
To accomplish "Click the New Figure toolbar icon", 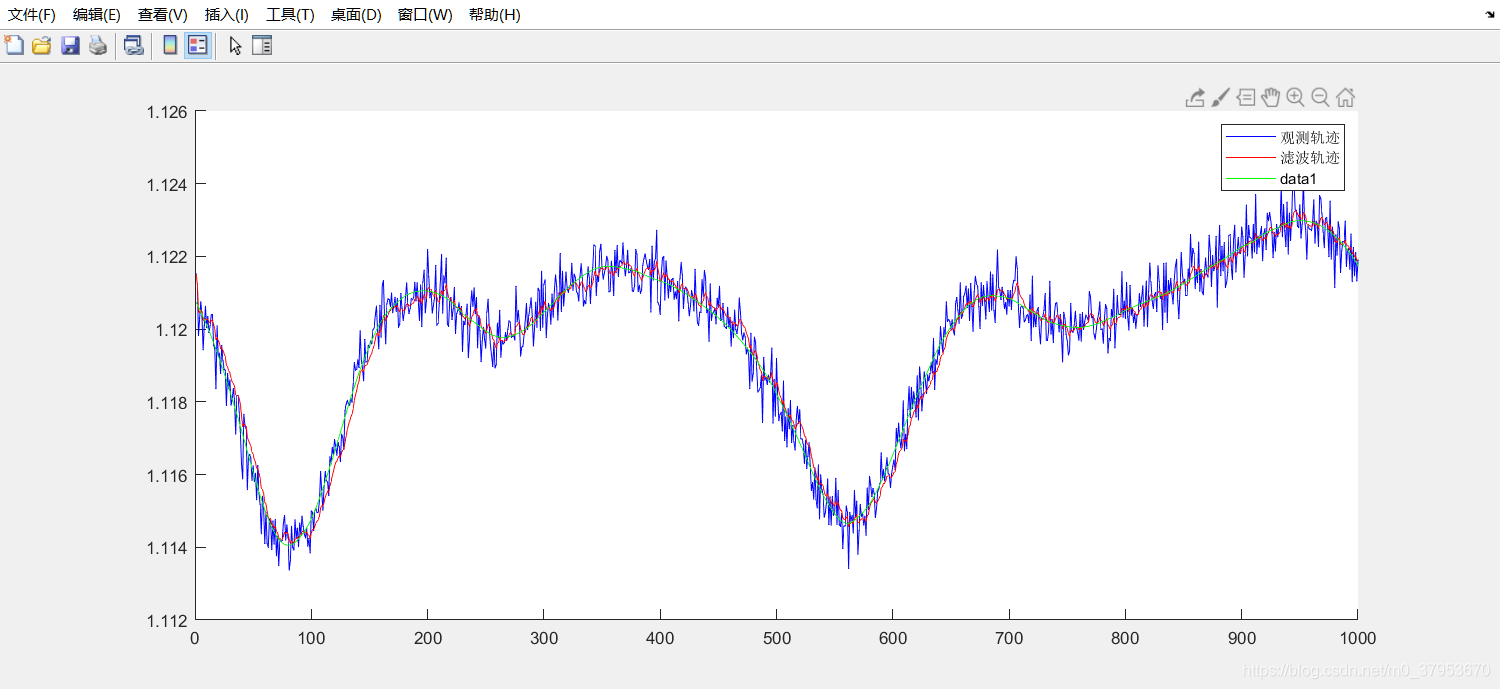I will (x=14, y=45).
